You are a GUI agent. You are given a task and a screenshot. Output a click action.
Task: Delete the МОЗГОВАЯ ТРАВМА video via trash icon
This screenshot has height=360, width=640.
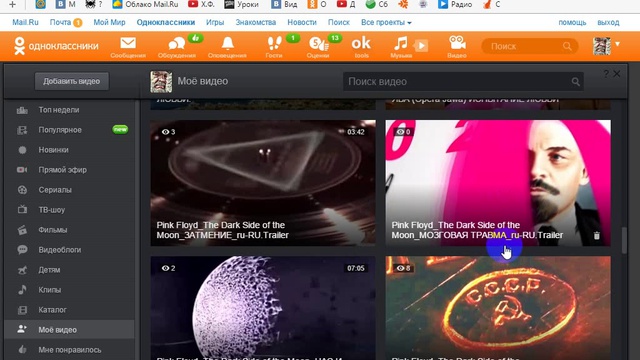[597, 235]
